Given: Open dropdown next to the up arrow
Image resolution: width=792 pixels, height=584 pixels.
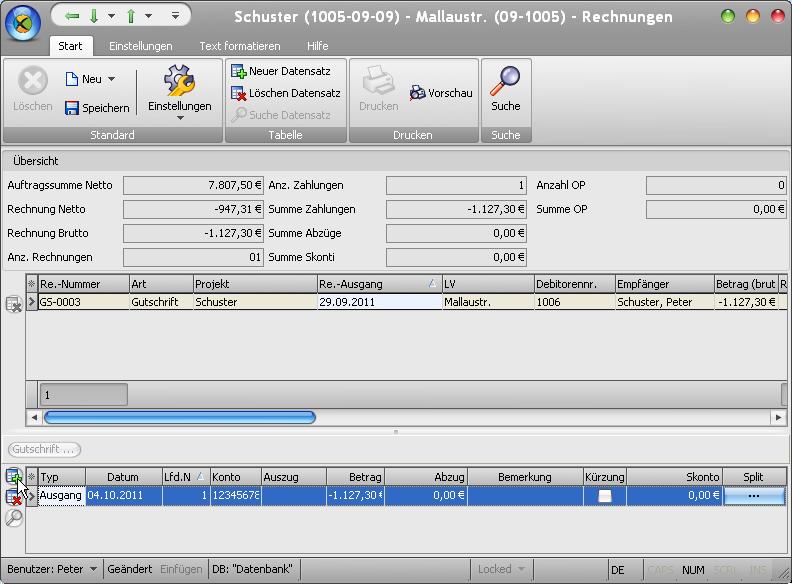Looking at the screenshot, I should tap(148, 16).
